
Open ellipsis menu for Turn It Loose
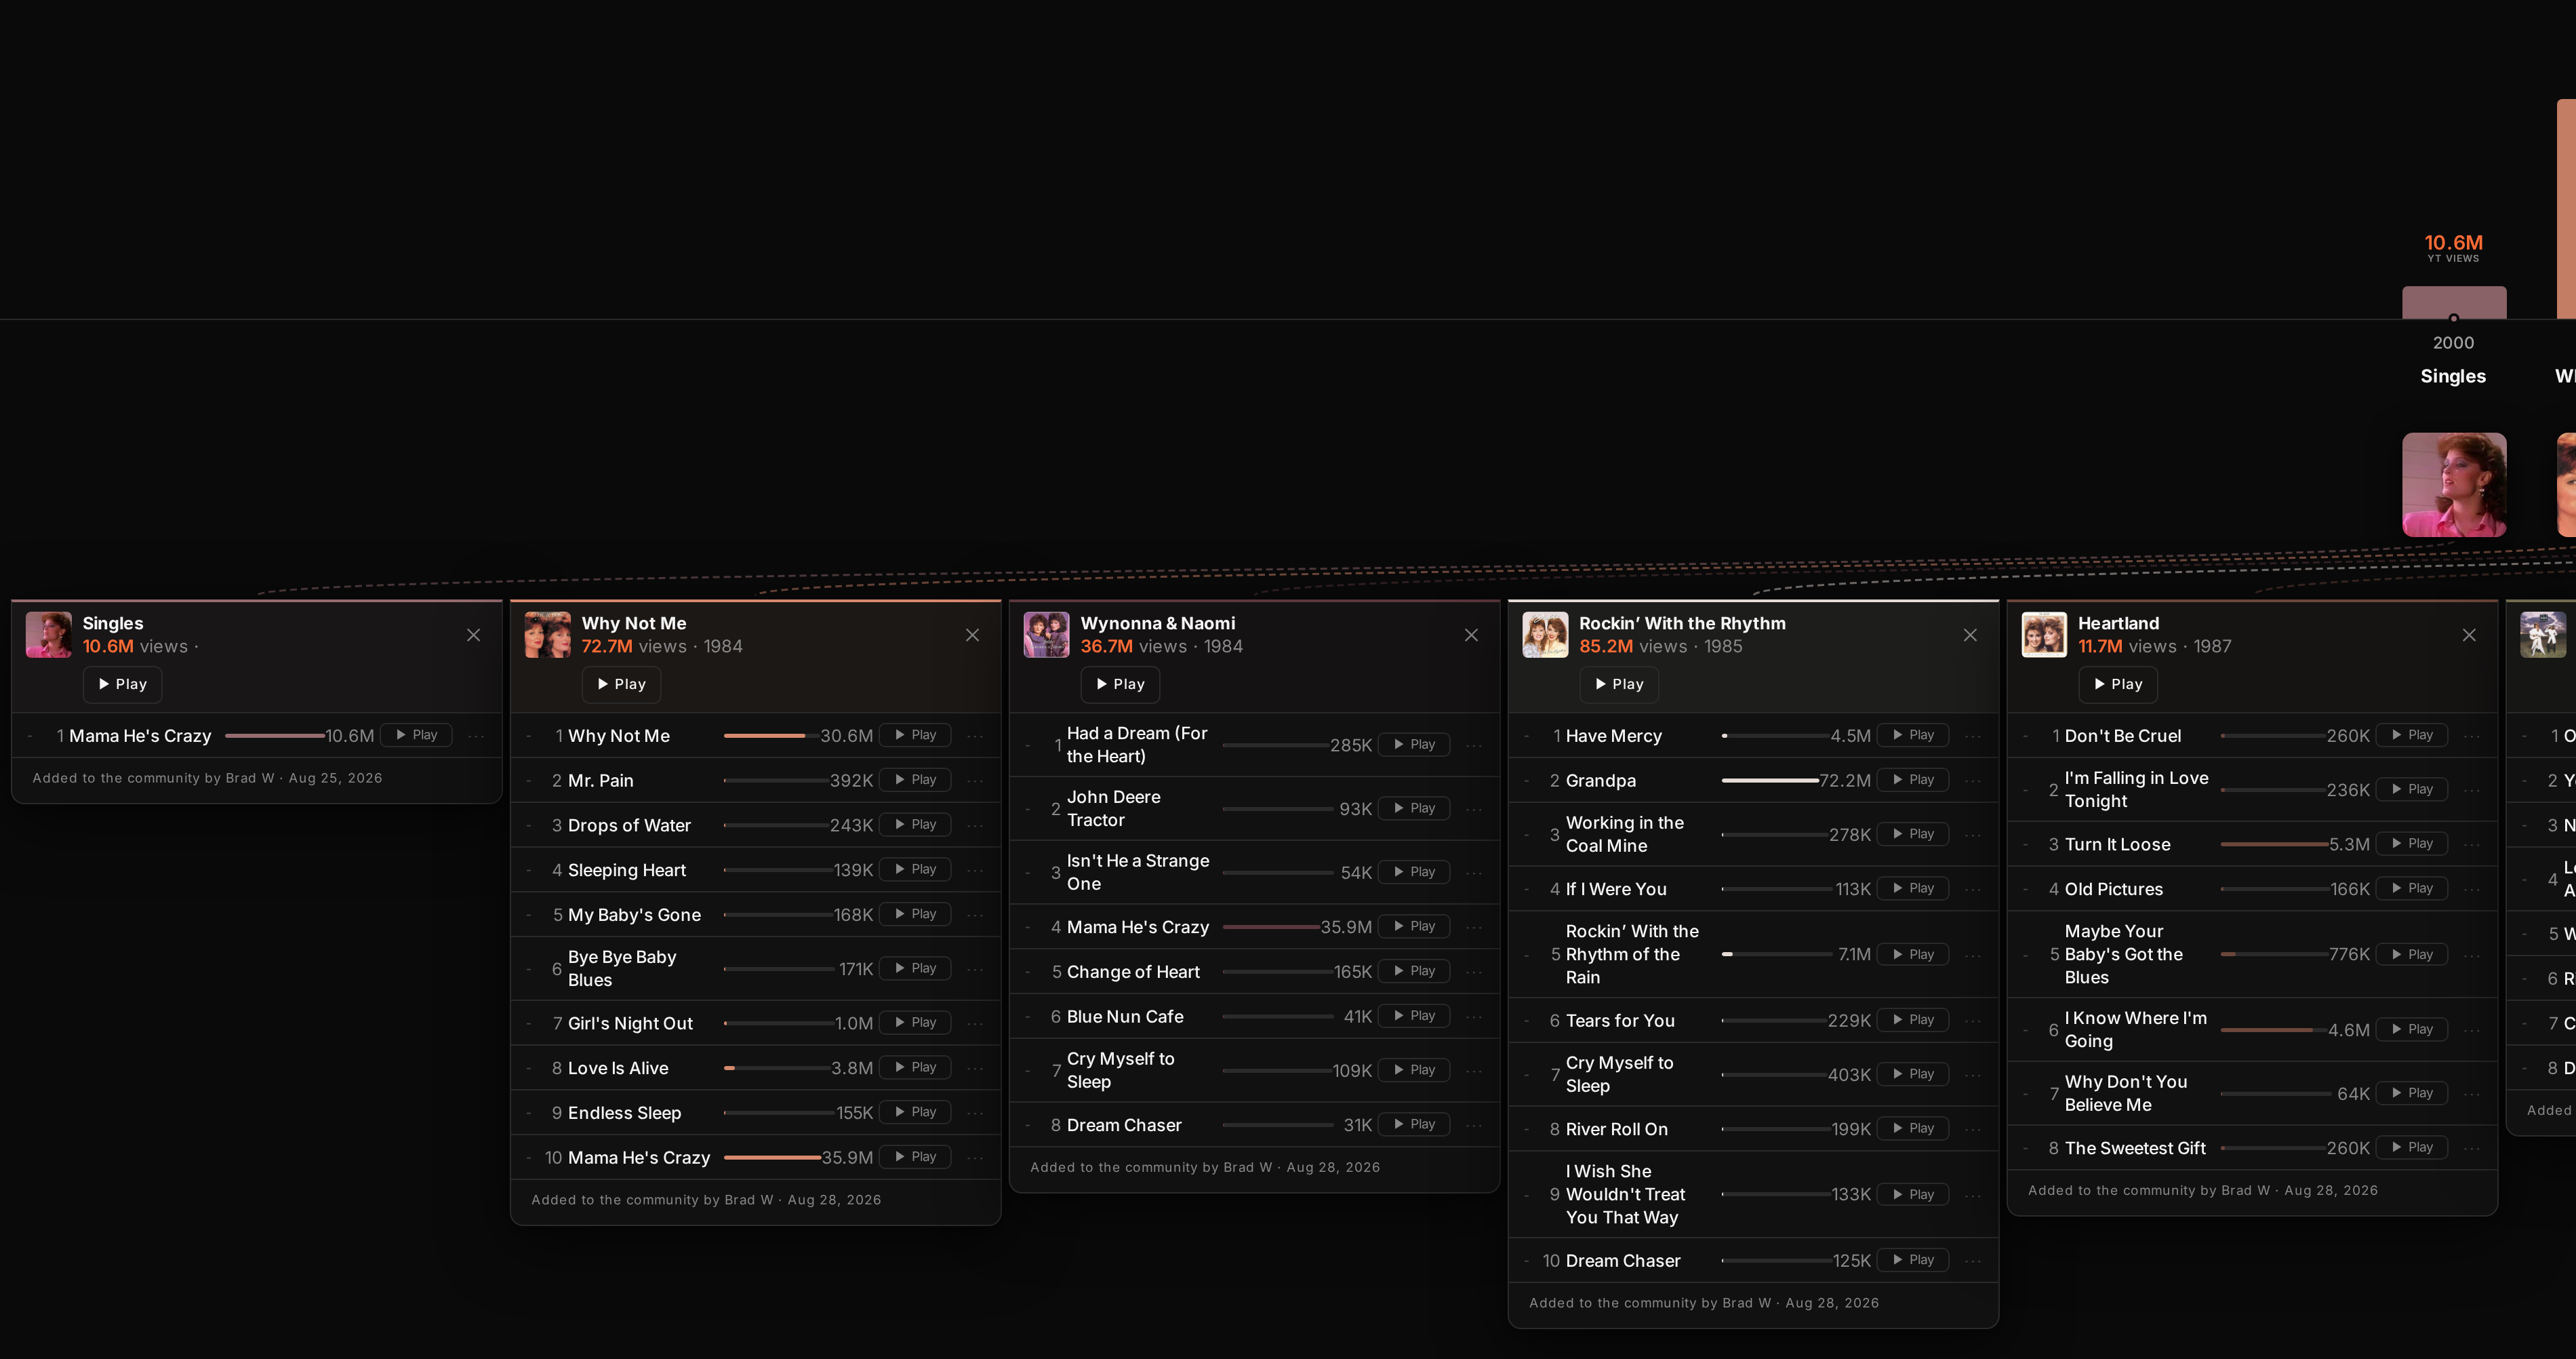point(2472,845)
